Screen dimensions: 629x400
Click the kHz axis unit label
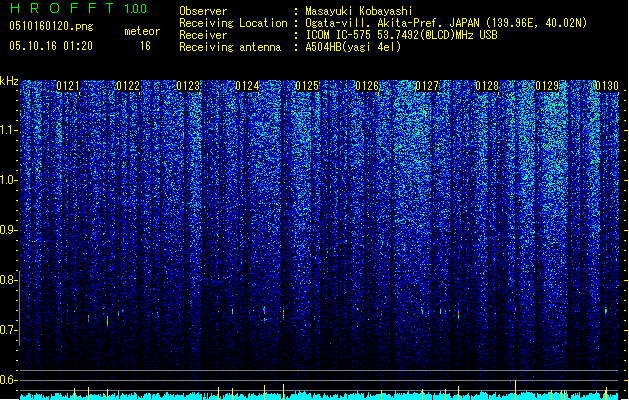(9, 81)
